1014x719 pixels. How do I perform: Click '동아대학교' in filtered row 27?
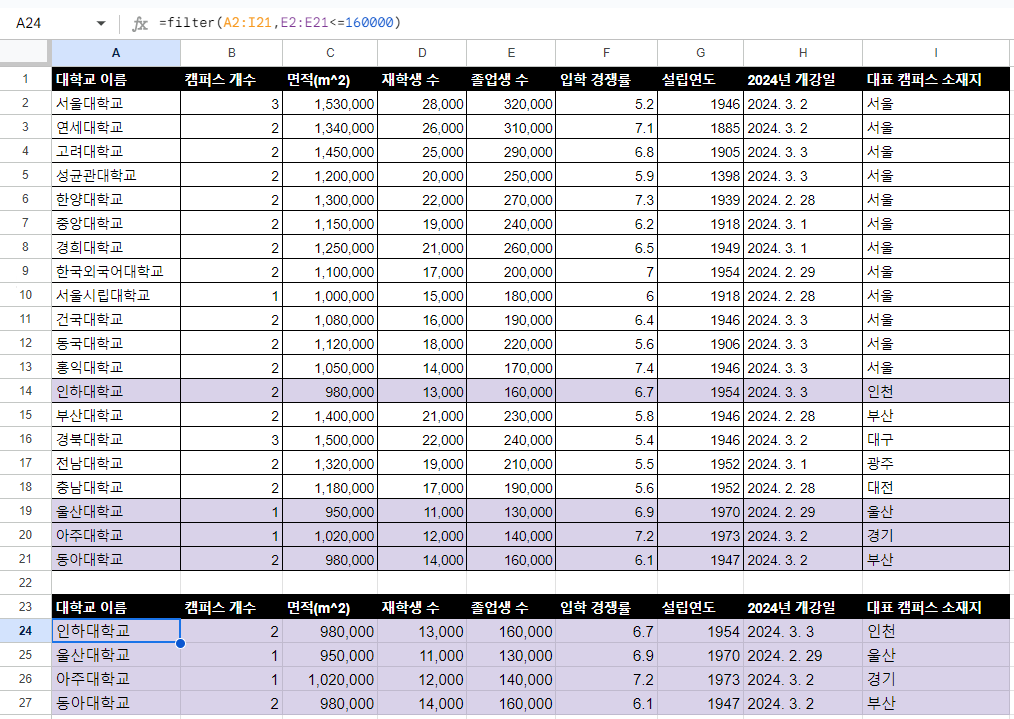point(116,703)
